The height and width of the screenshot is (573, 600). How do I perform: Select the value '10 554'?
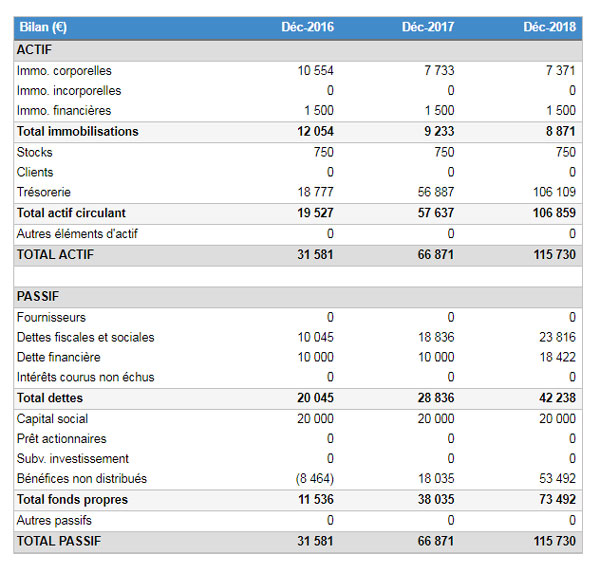point(315,70)
